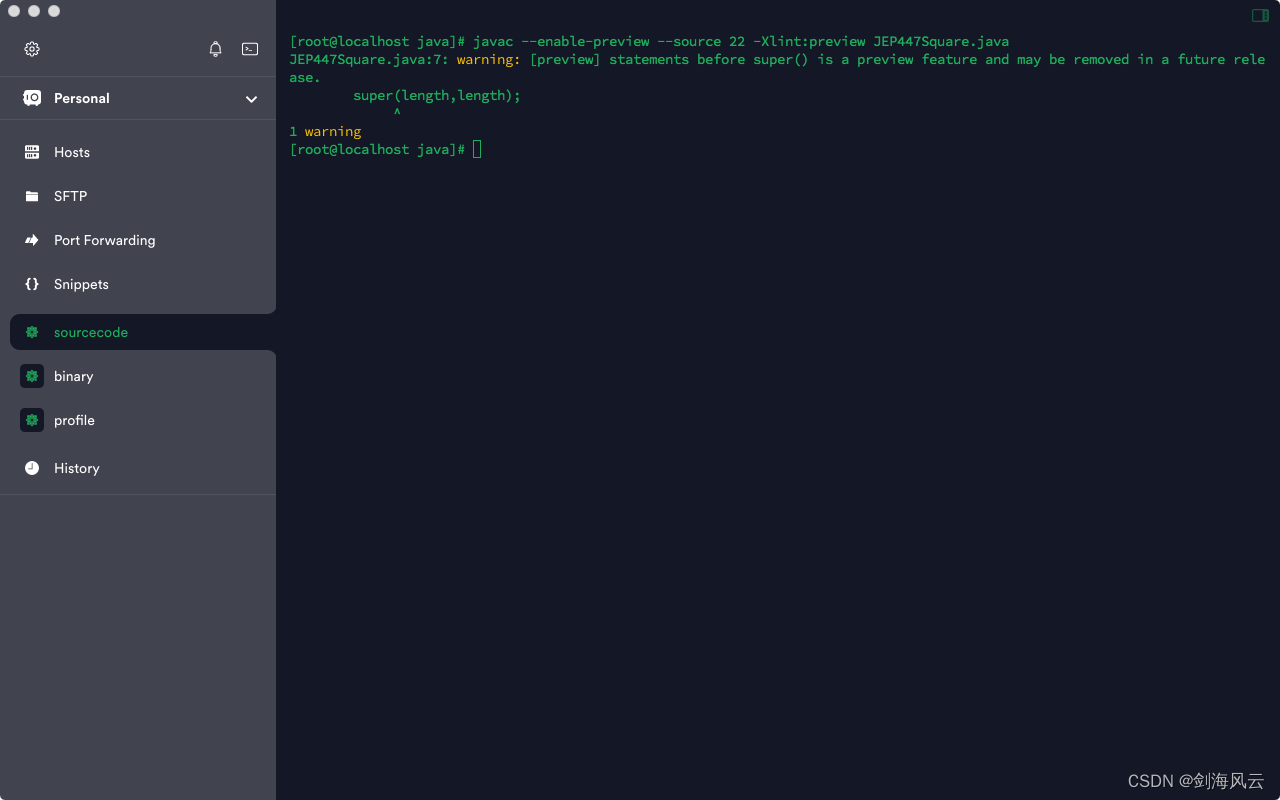
Task: Open the Settings gear
Action: (31, 48)
